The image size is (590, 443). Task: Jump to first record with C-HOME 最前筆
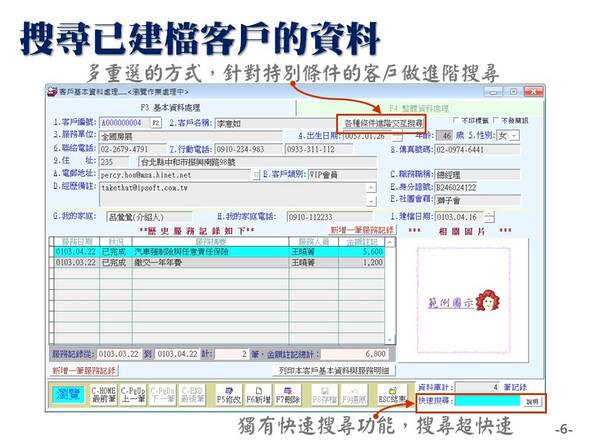pos(103,394)
